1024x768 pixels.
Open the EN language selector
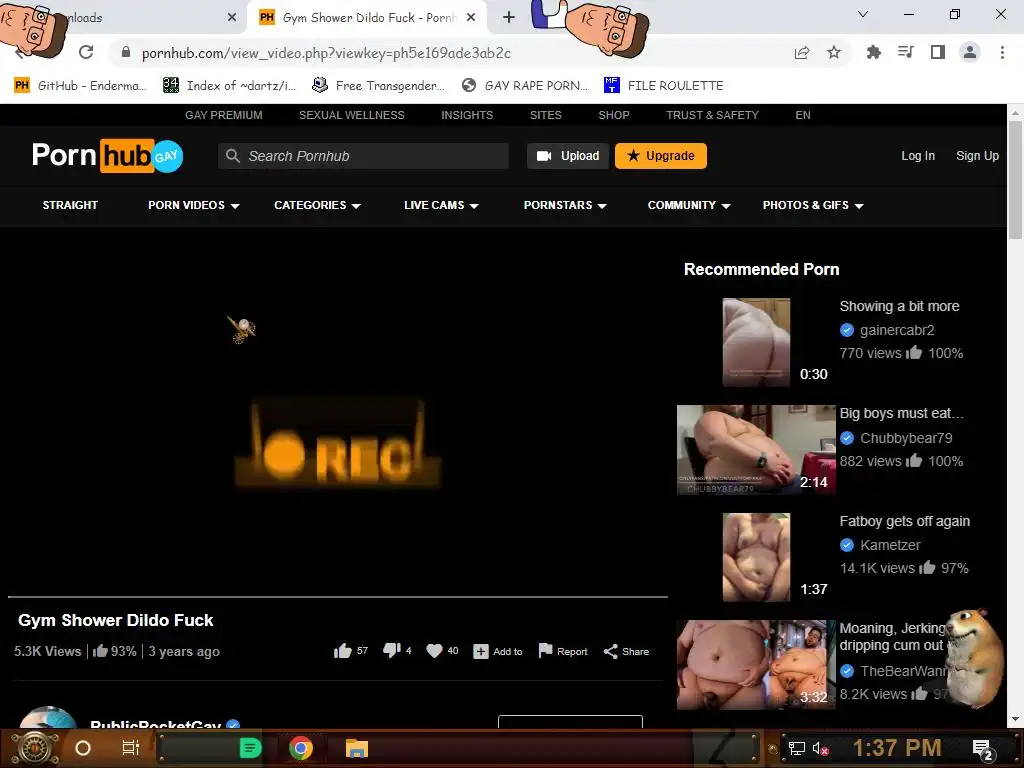click(x=803, y=115)
